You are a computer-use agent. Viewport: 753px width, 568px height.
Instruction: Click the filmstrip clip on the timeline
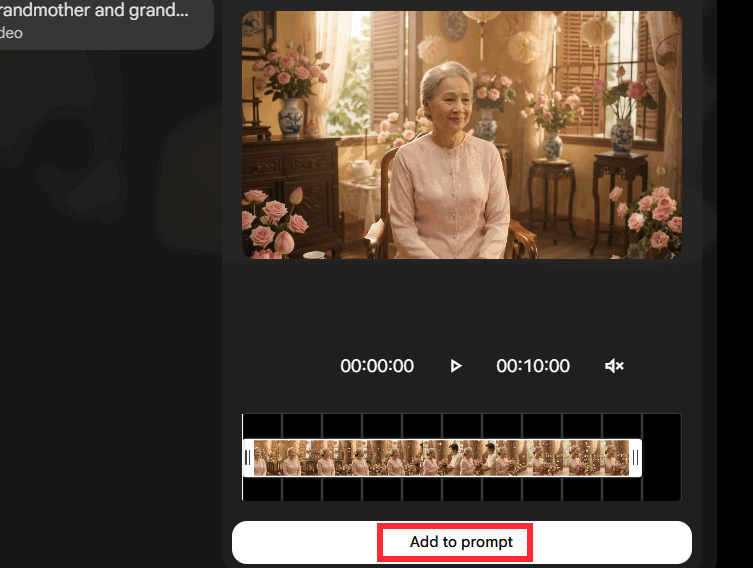coord(441,458)
